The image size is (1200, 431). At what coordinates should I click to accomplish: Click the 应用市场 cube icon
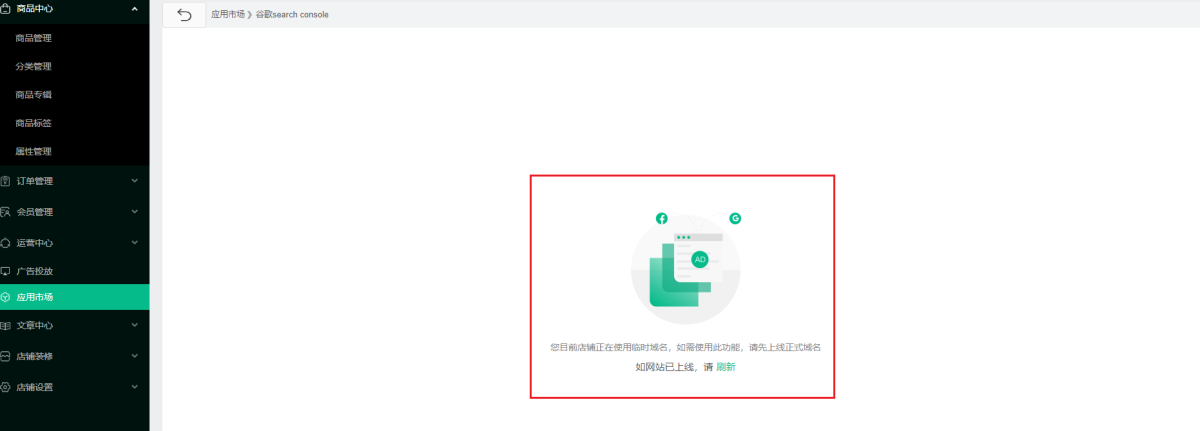tap(6, 297)
